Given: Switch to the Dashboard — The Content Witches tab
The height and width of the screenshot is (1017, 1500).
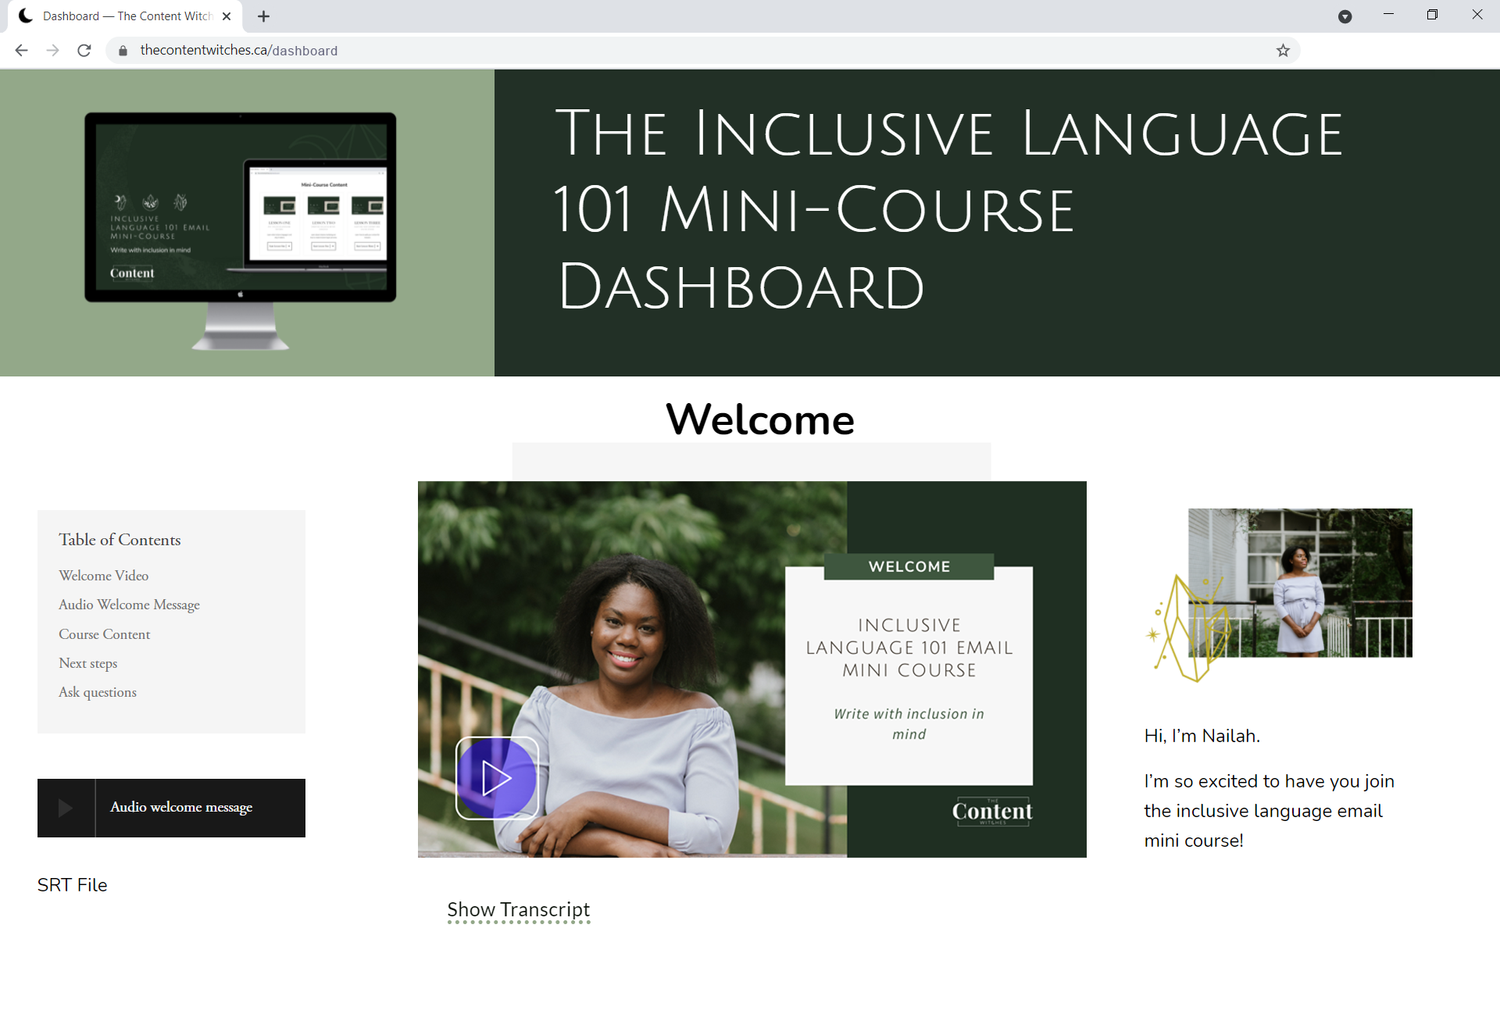Looking at the screenshot, I should [120, 16].
